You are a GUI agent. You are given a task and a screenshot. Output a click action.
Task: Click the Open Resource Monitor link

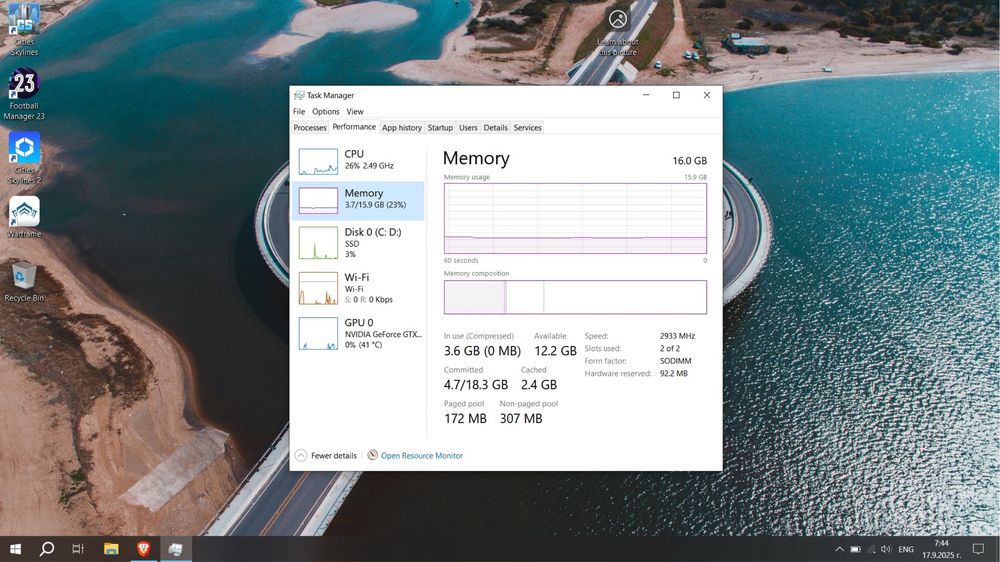(x=422, y=455)
